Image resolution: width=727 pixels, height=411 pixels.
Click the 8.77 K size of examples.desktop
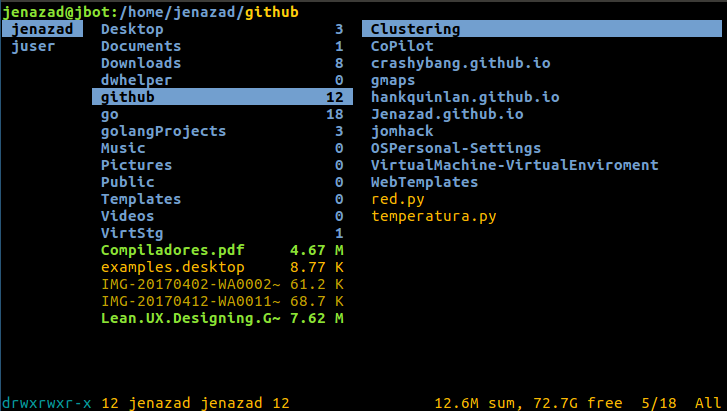(317, 267)
